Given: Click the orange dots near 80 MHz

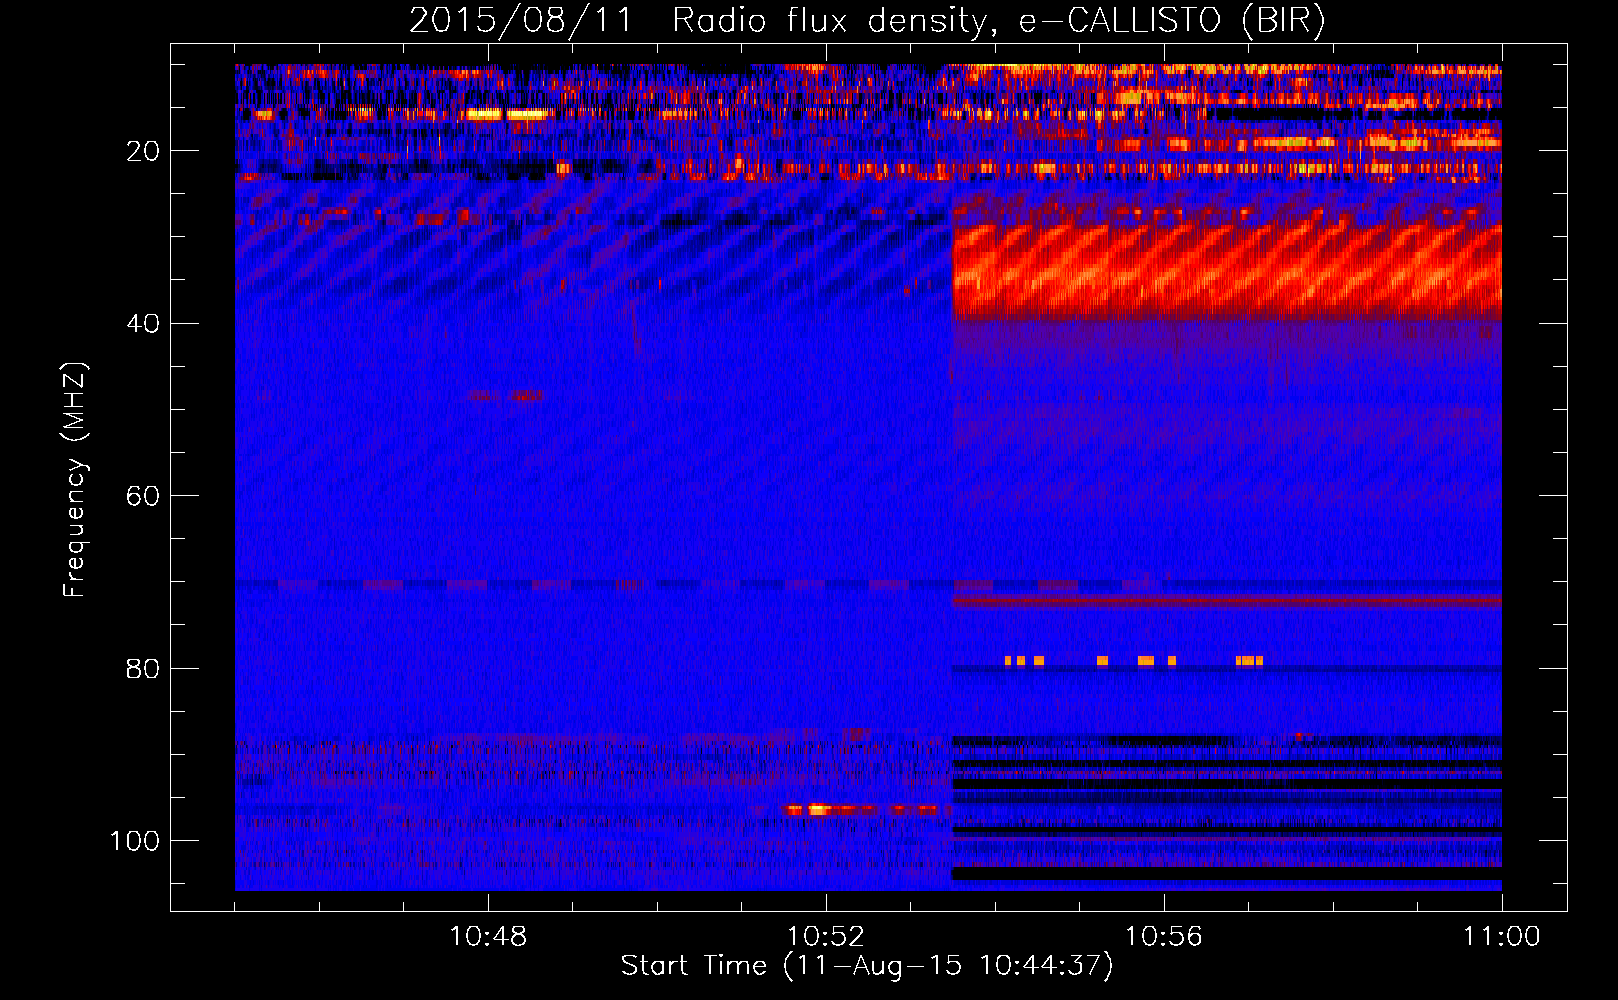Looking at the screenshot, I should [x=1134, y=661].
